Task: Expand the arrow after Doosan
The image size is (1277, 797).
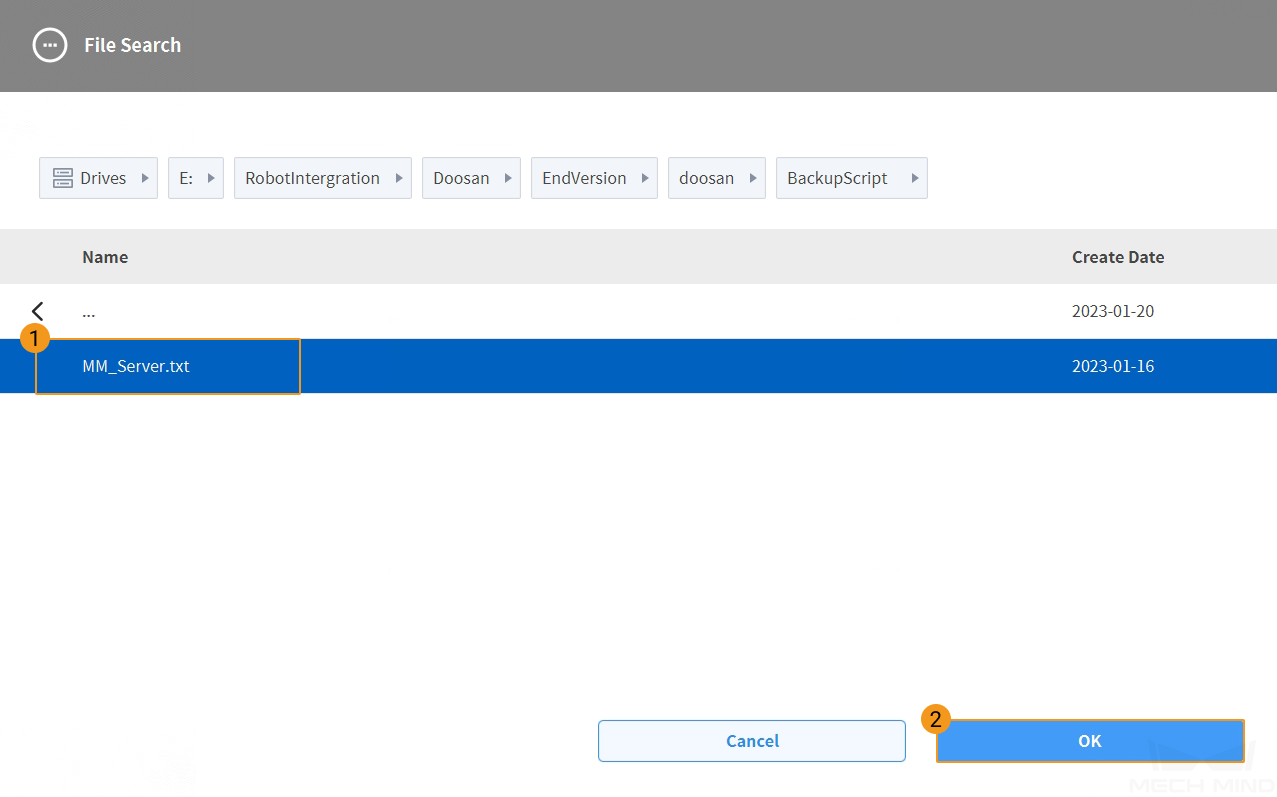Action: click(508, 178)
